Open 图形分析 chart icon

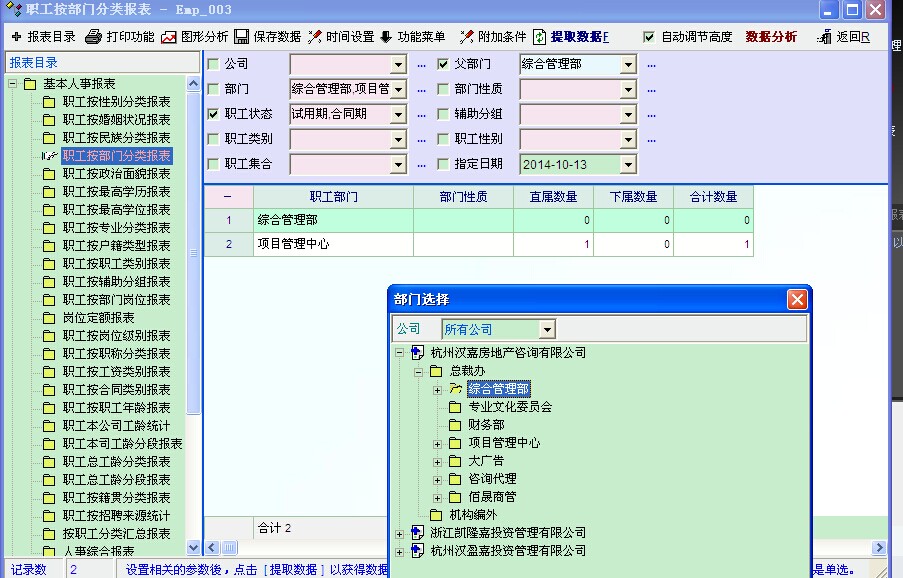pyautogui.click(x=169, y=37)
